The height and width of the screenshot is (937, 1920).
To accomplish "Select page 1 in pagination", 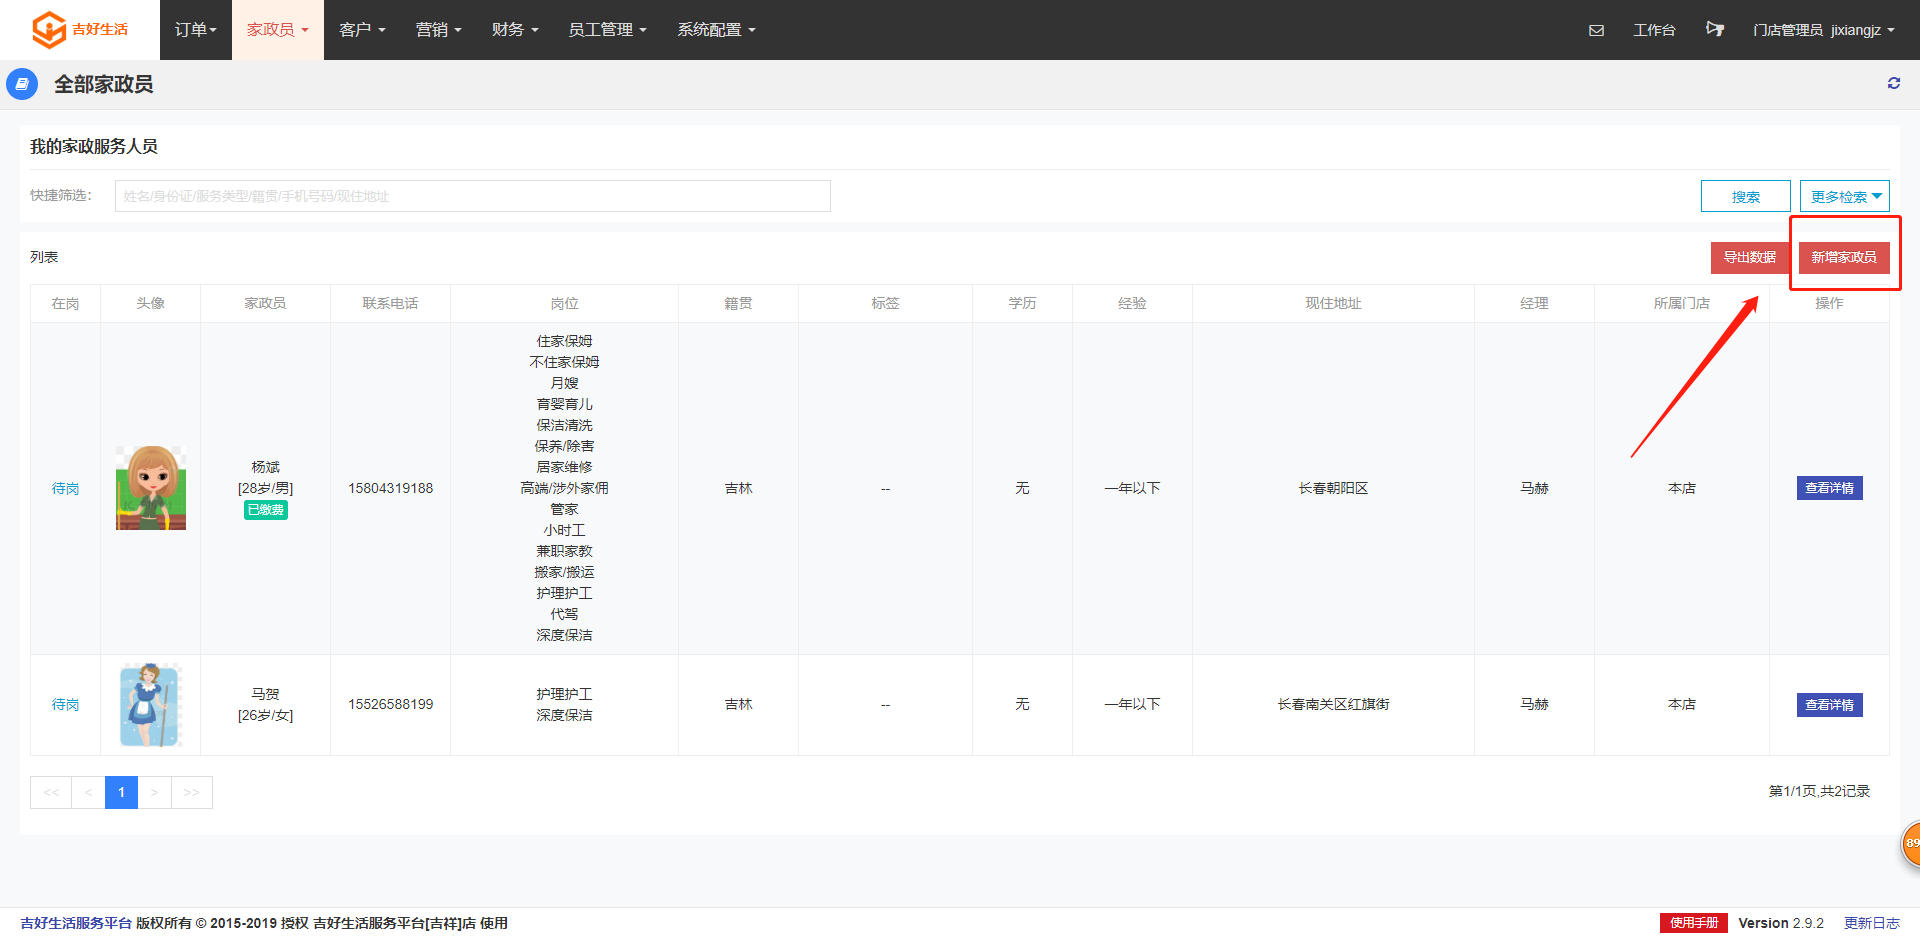I will coord(121,792).
